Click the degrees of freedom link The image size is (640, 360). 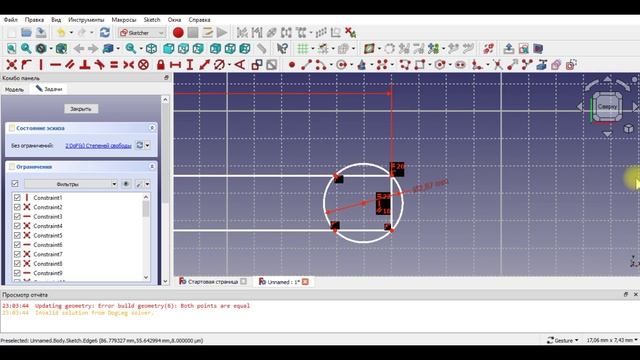98,145
